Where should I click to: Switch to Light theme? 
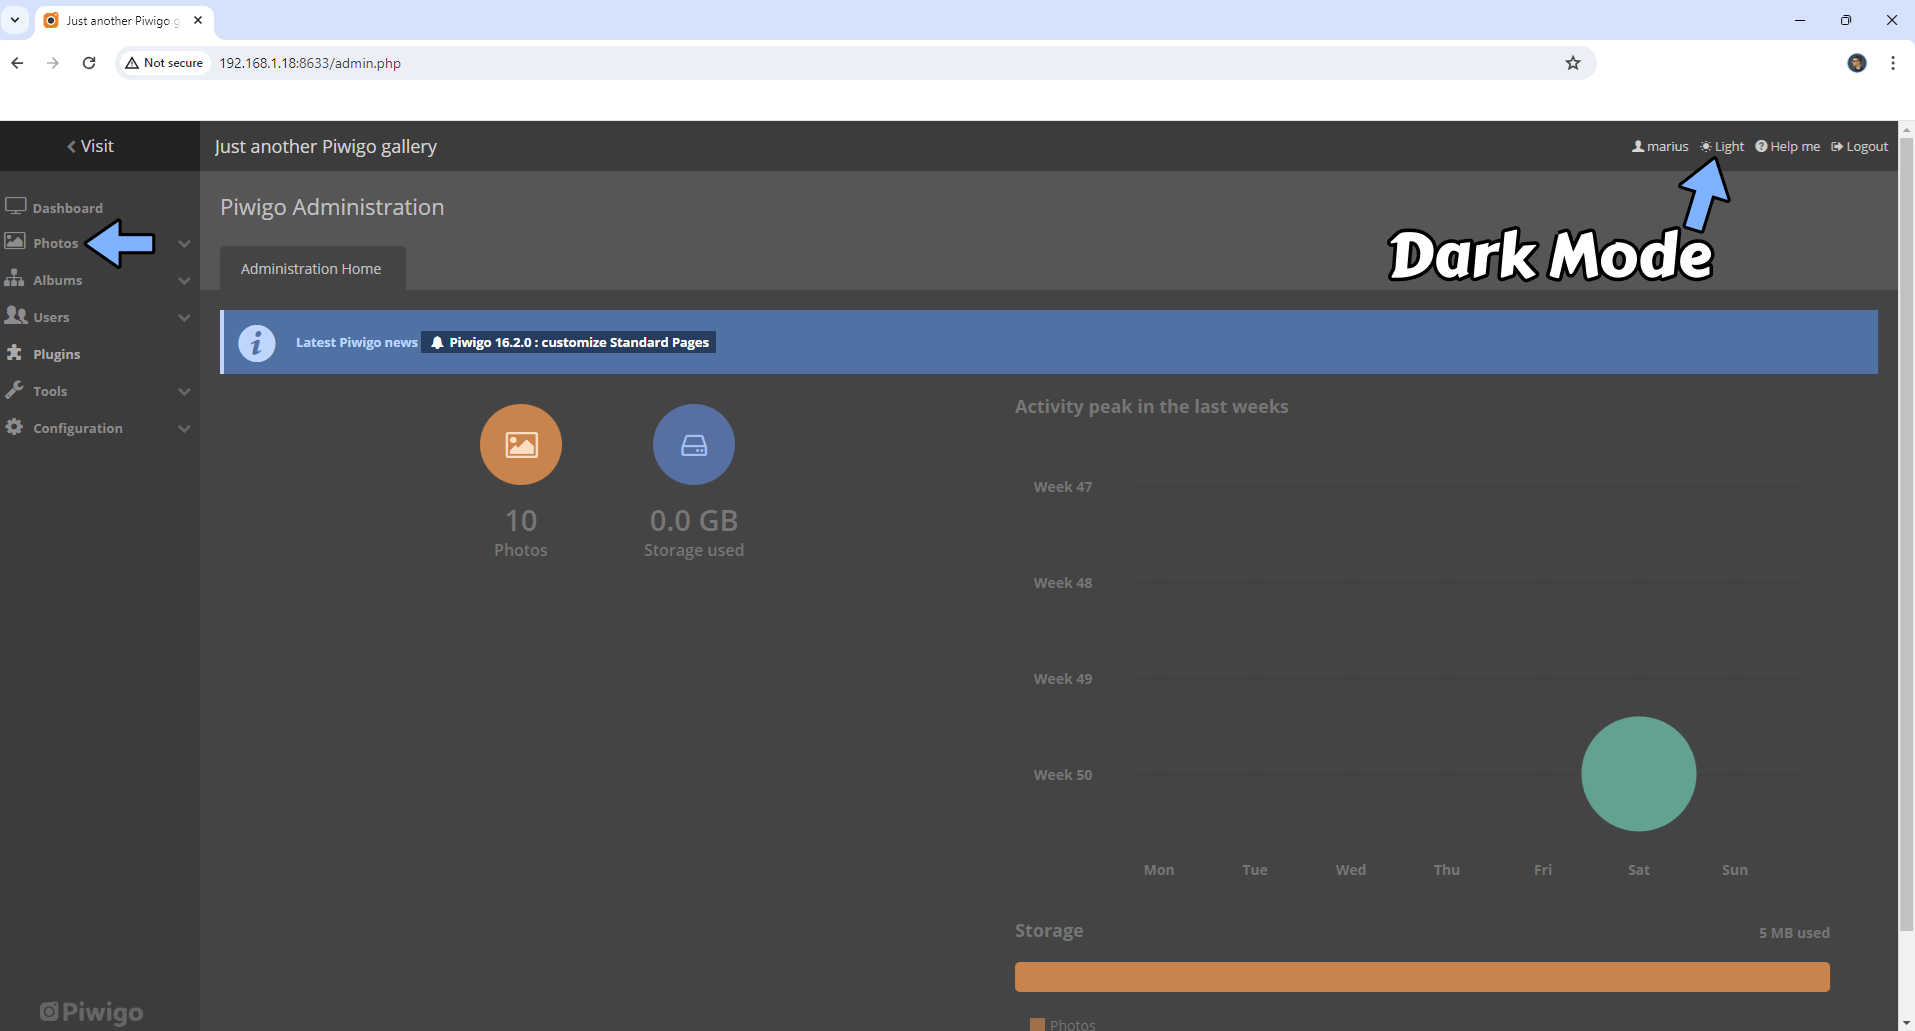(x=1722, y=146)
